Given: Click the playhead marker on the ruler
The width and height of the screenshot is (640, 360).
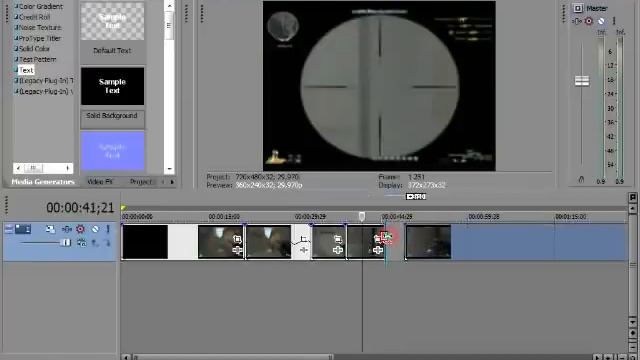Looking at the screenshot, I should [x=362, y=216].
